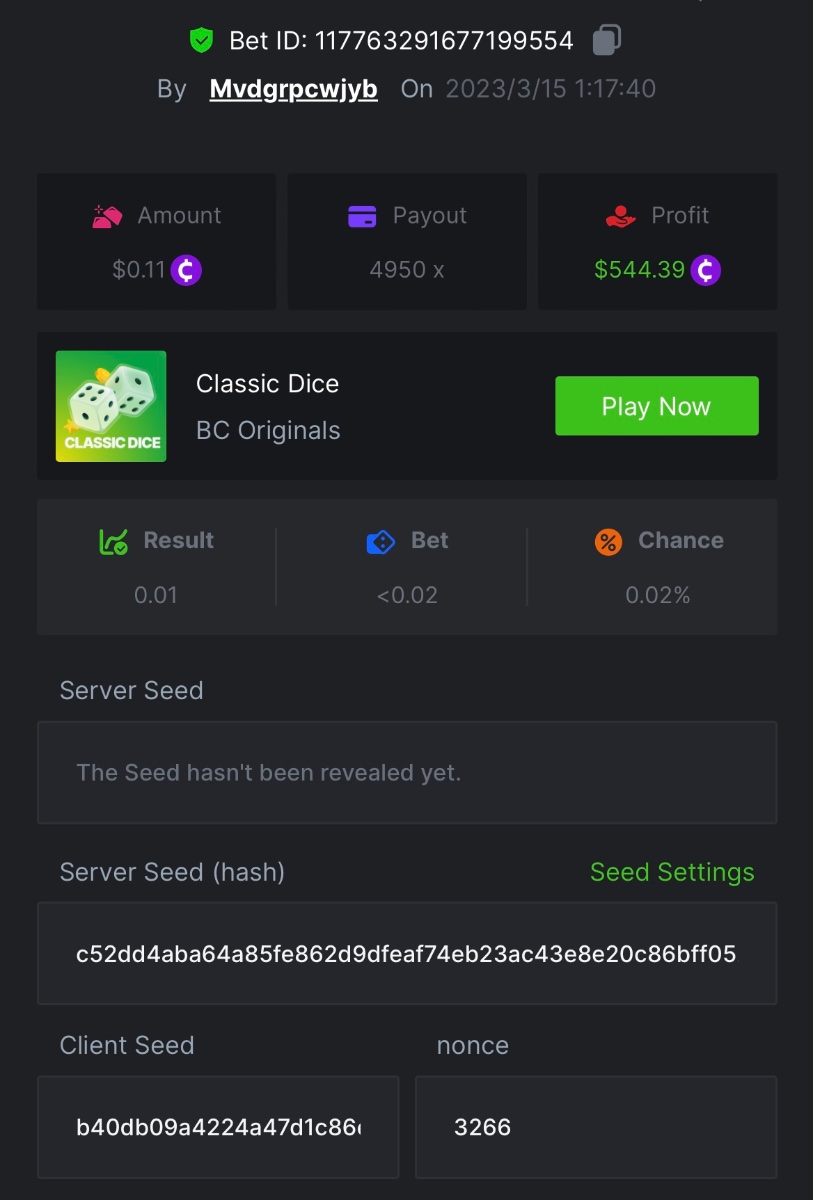Copy the Bet ID with the copy icon

pos(606,40)
